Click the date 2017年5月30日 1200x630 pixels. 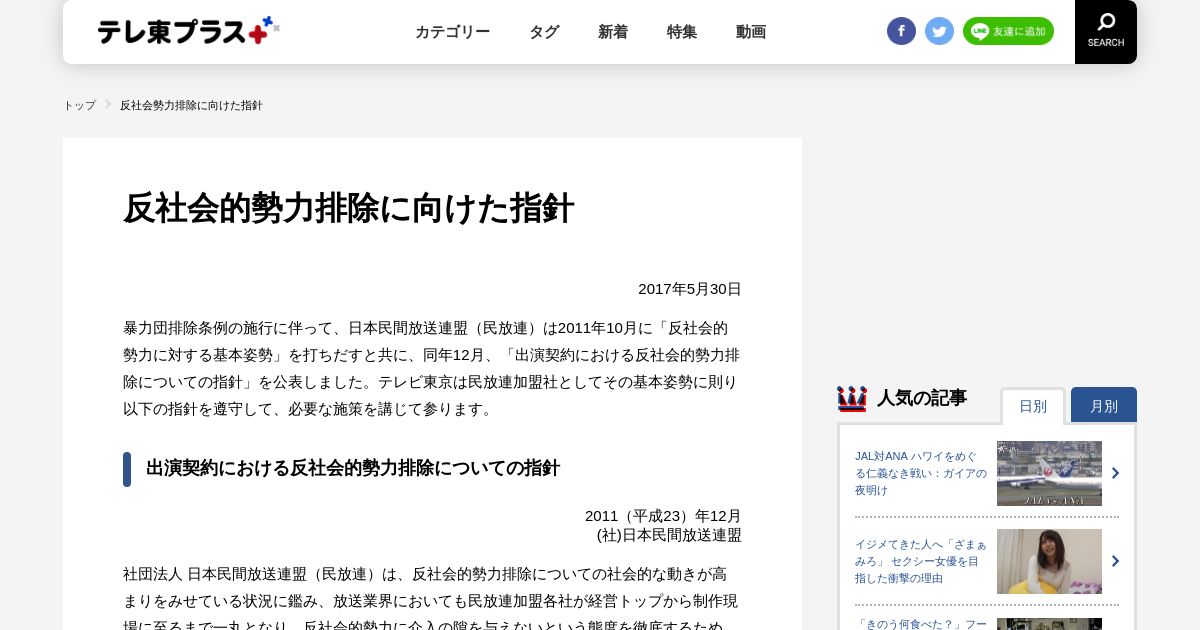coord(690,289)
